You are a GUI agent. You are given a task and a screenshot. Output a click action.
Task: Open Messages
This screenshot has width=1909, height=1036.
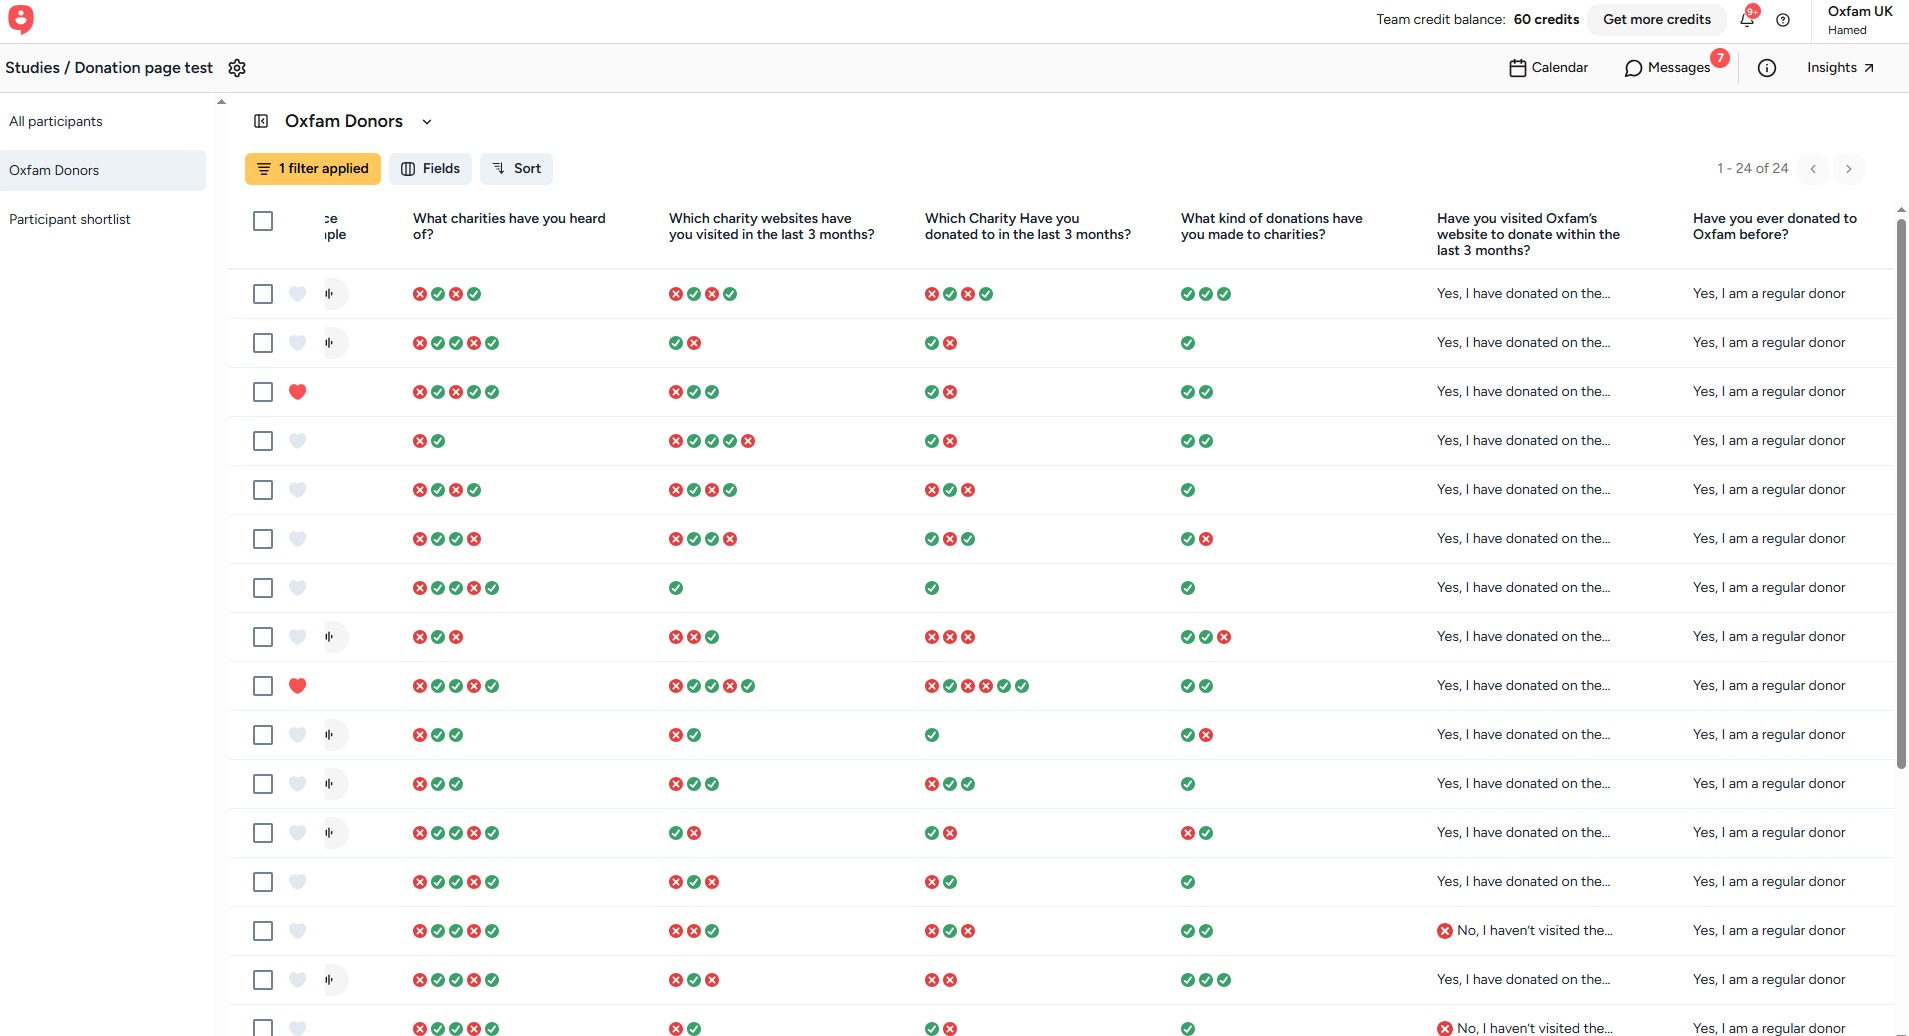(1668, 68)
